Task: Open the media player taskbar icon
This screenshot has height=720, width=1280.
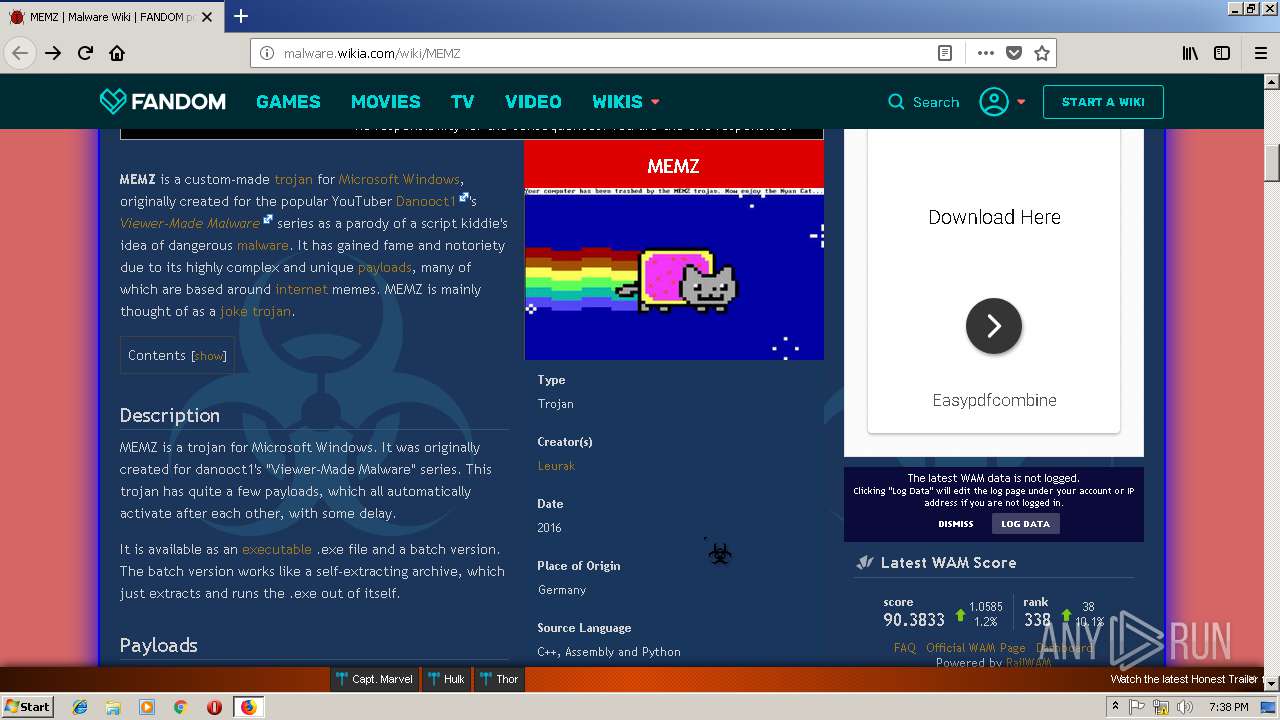Action: pyautogui.click(x=147, y=707)
